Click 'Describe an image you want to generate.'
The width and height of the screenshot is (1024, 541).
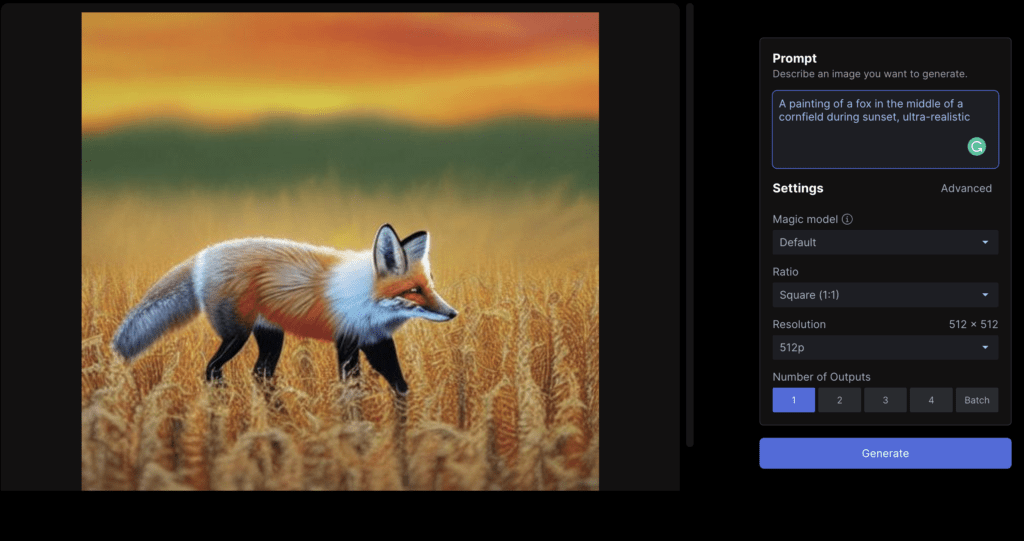(x=870, y=74)
